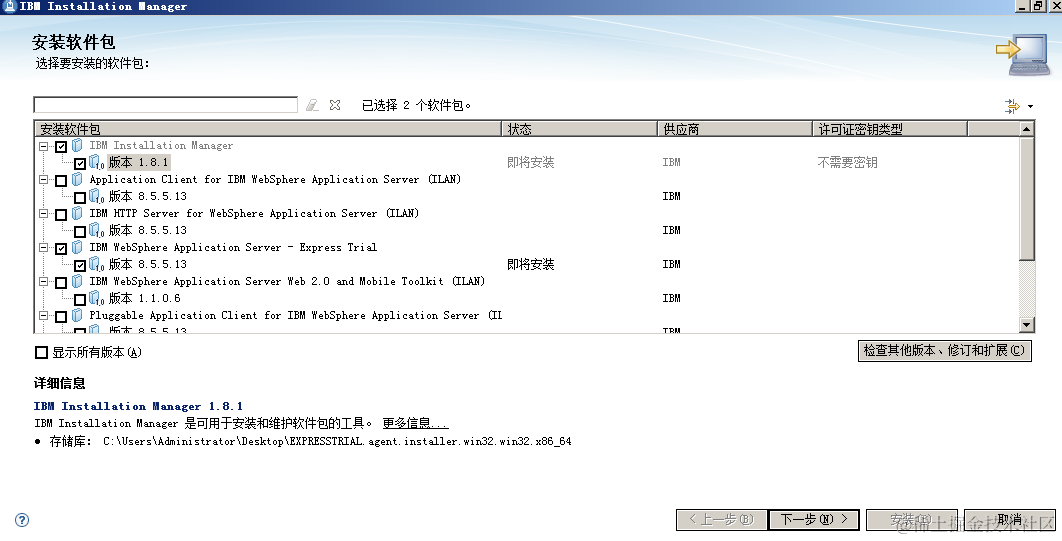
Task: Enable the 显示所有版本 checkbox
Action: pyautogui.click(x=41, y=352)
